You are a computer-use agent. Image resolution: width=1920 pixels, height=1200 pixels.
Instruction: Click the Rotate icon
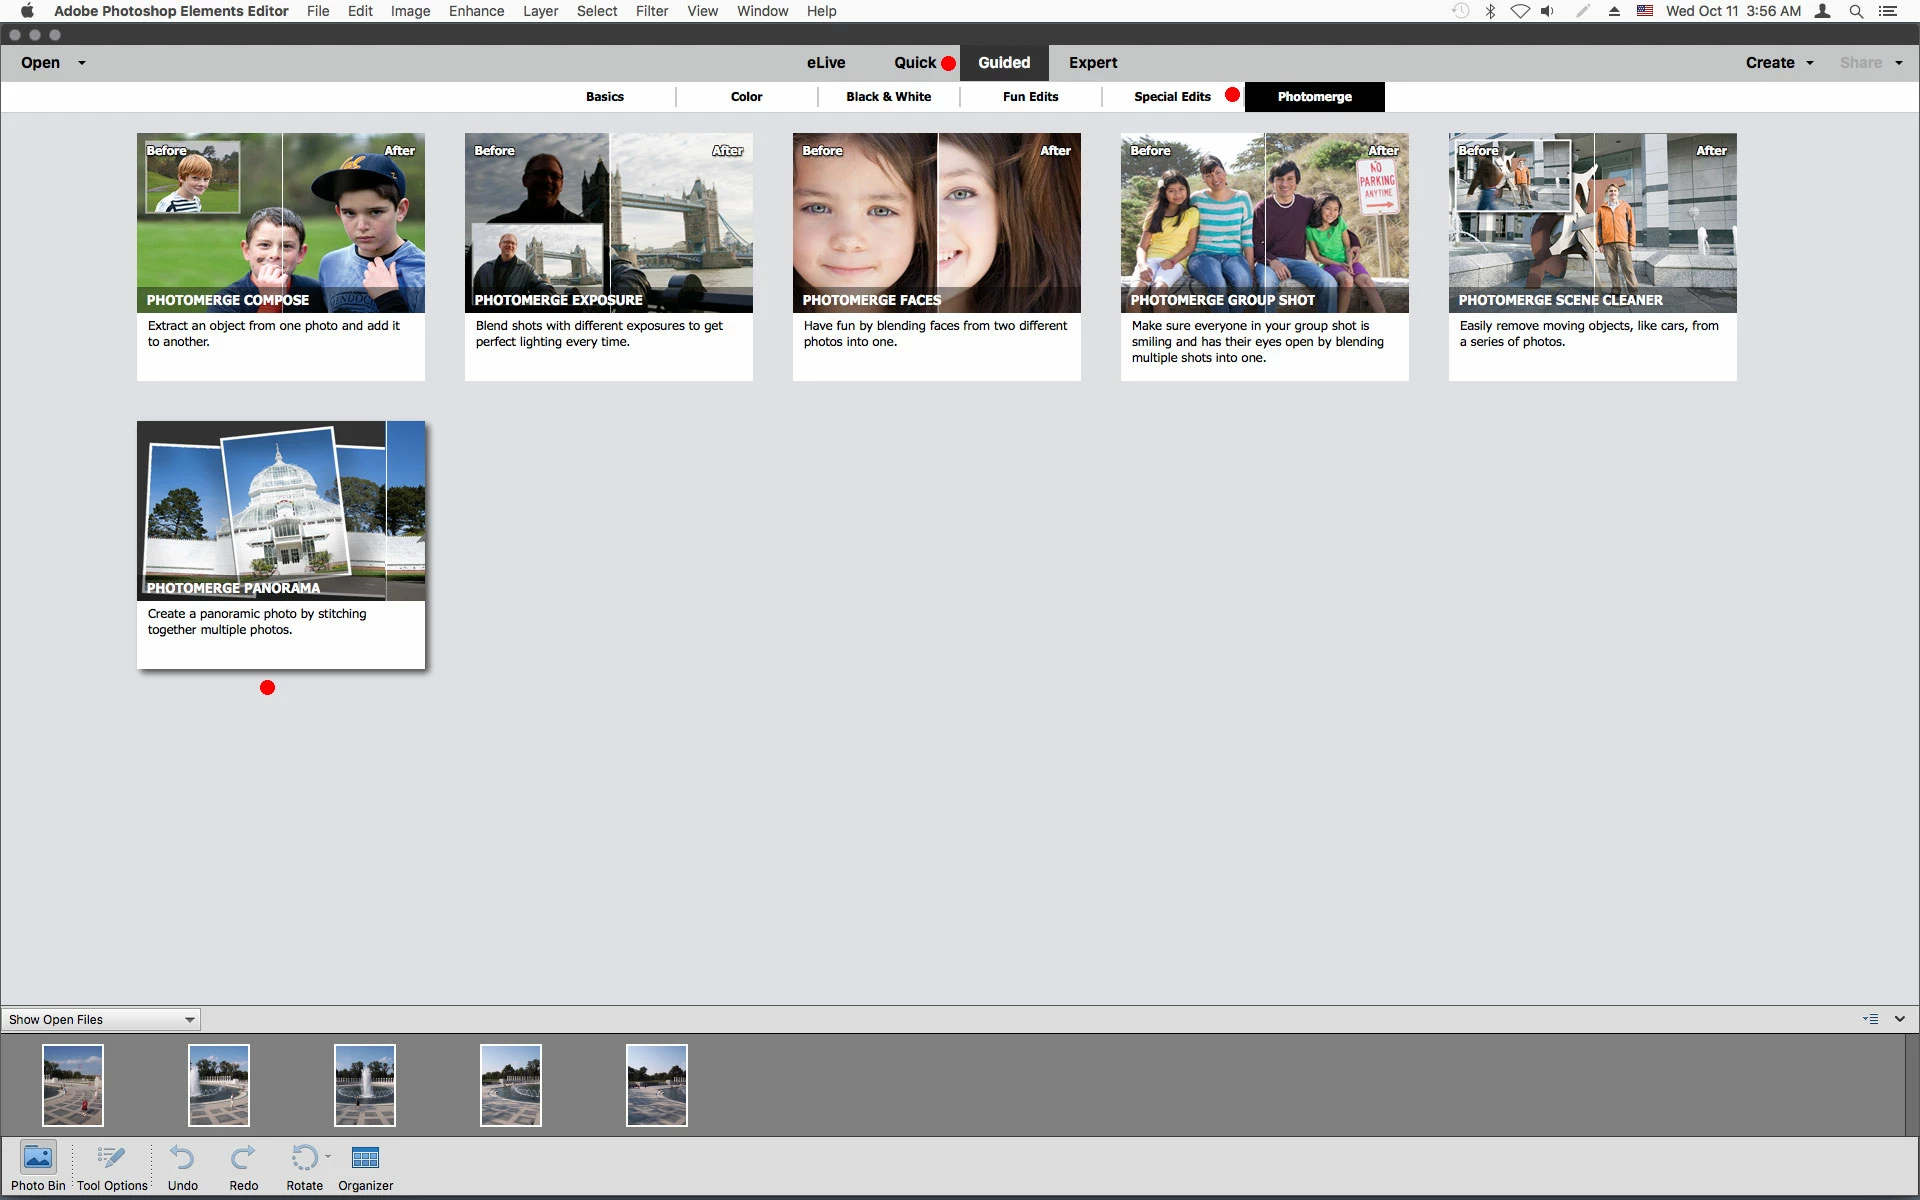303,1158
